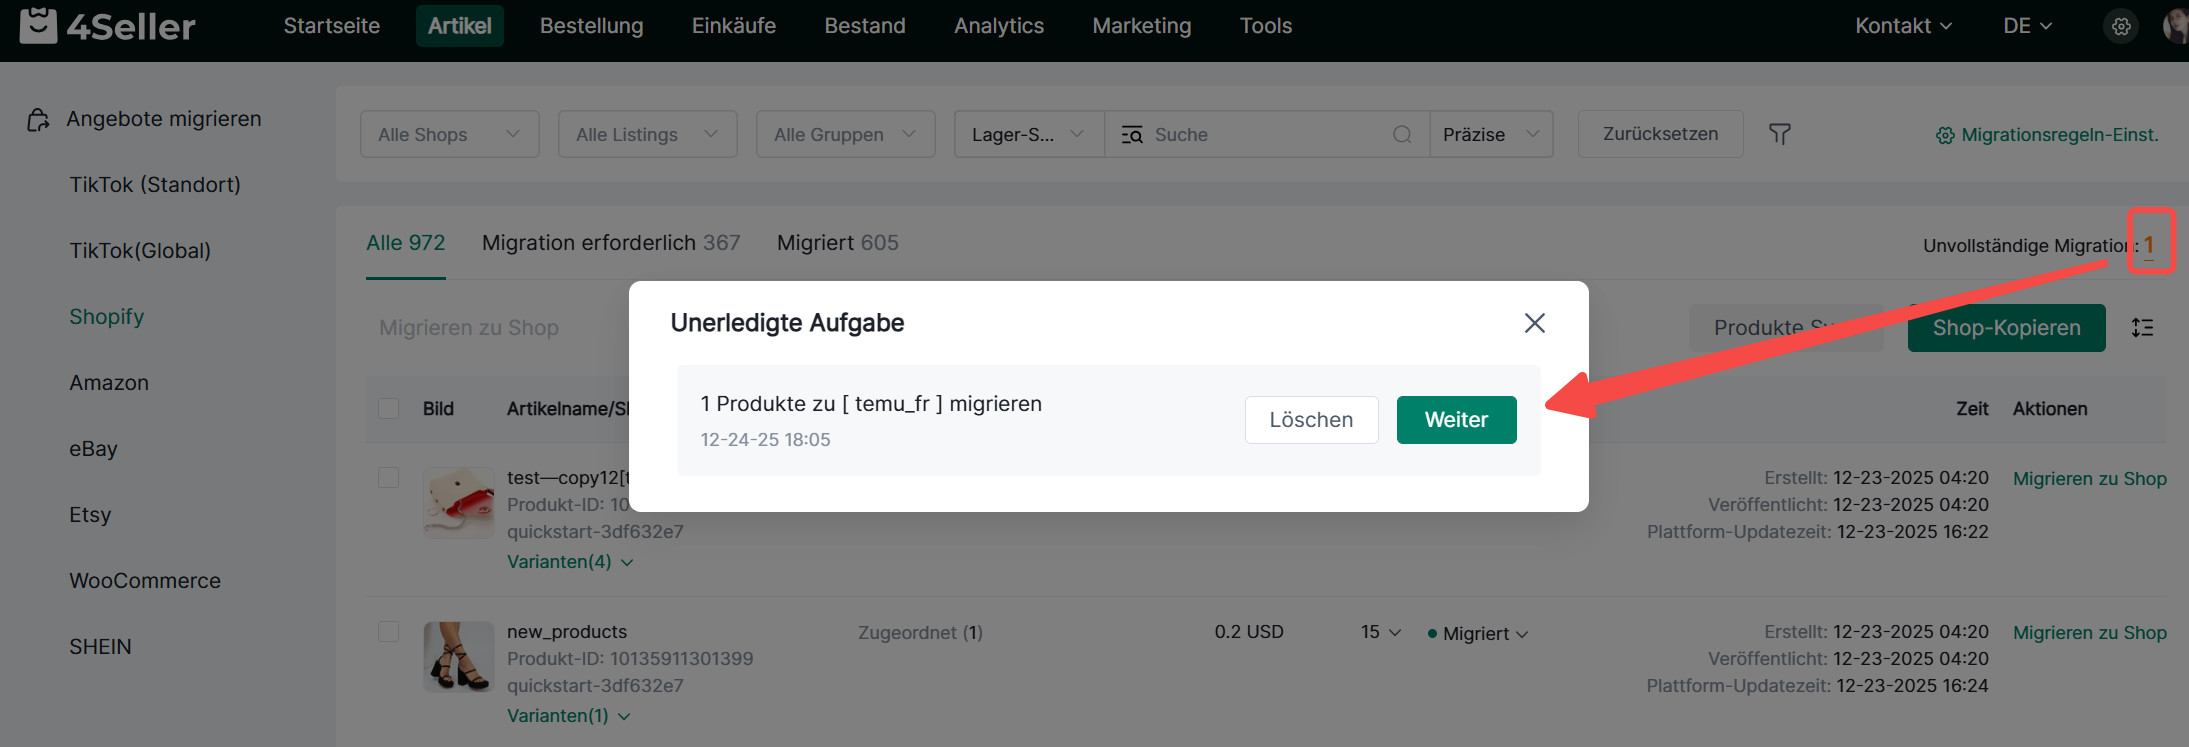Click the search magnifier icon

(1402, 135)
